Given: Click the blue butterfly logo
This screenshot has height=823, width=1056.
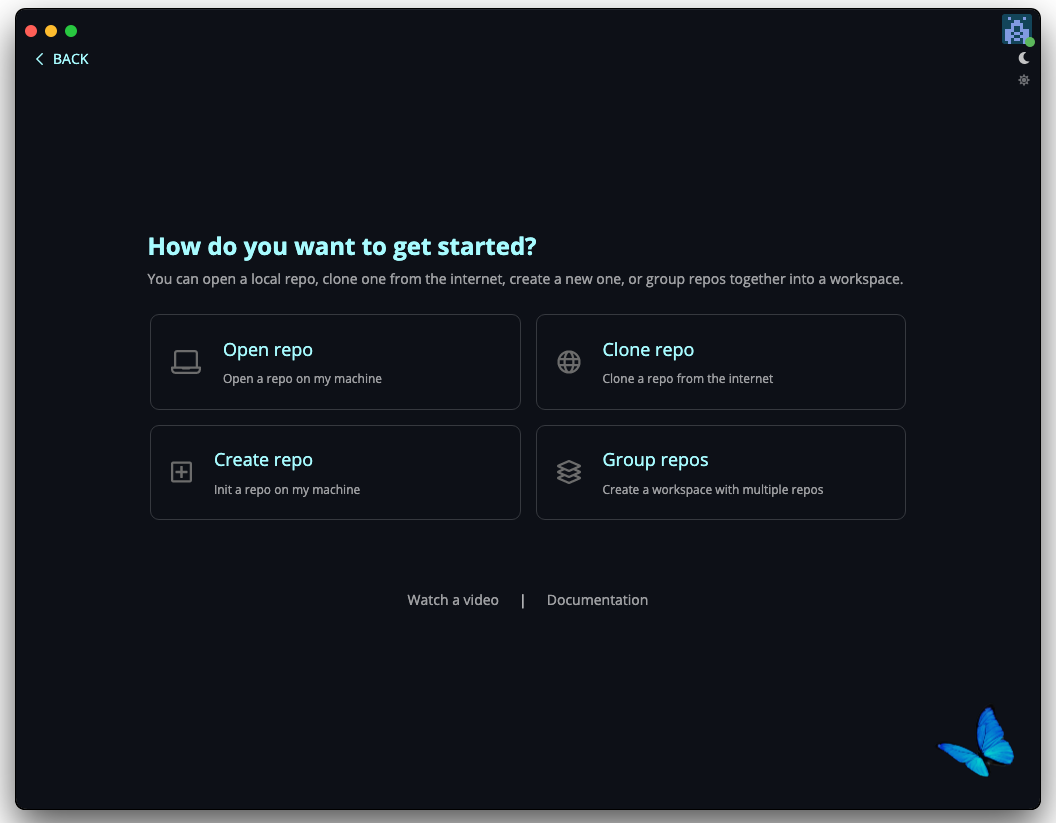Looking at the screenshot, I should coord(977,742).
